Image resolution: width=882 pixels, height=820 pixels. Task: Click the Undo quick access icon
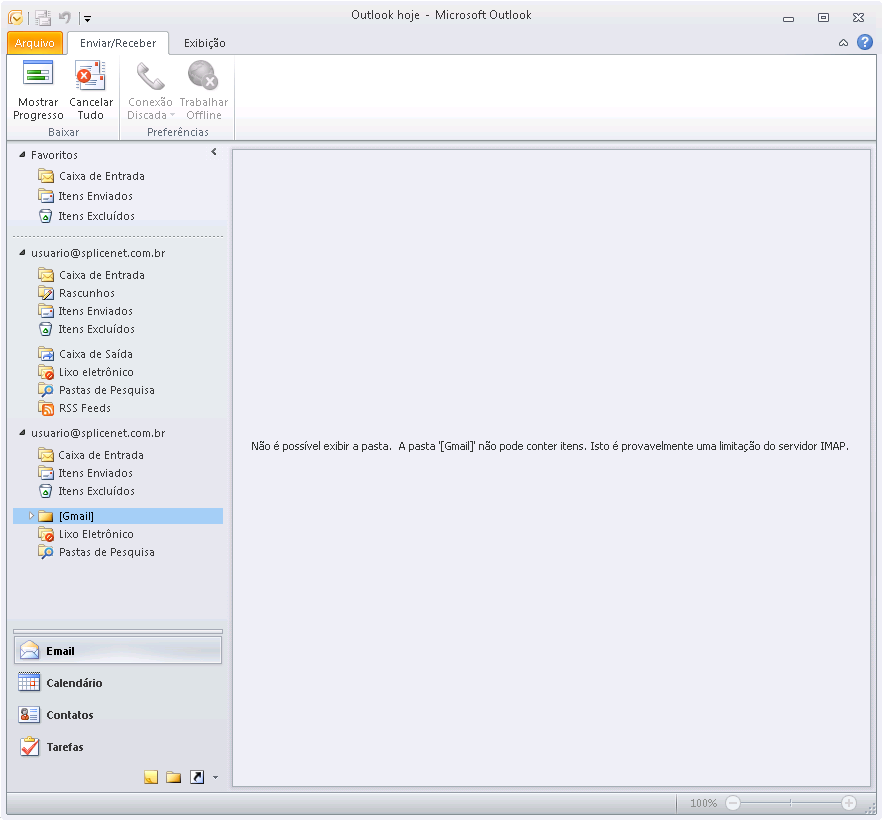(x=65, y=17)
